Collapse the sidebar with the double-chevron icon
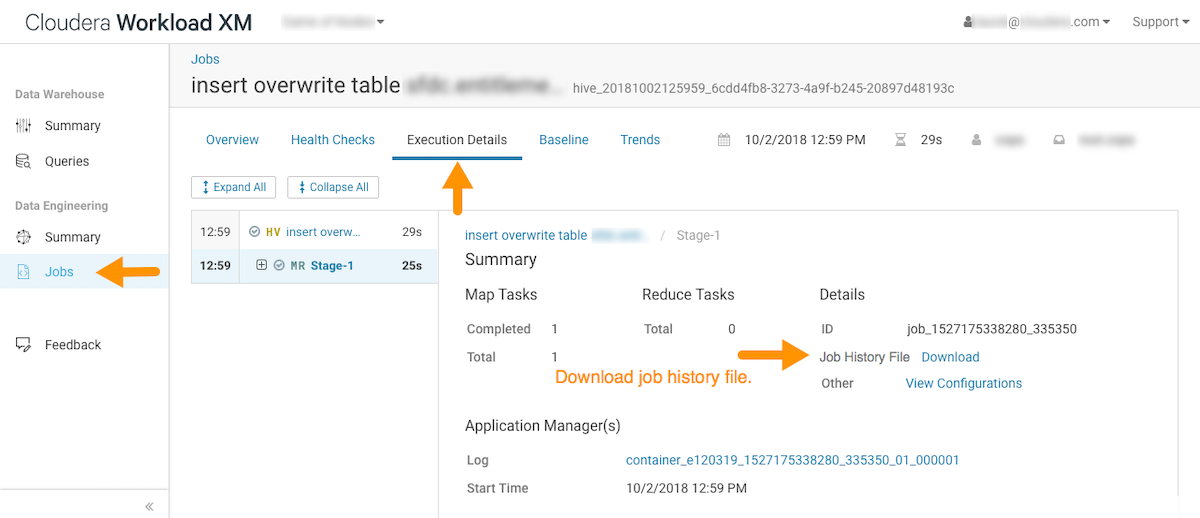This screenshot has width=1200, height=518. [149, 506]
